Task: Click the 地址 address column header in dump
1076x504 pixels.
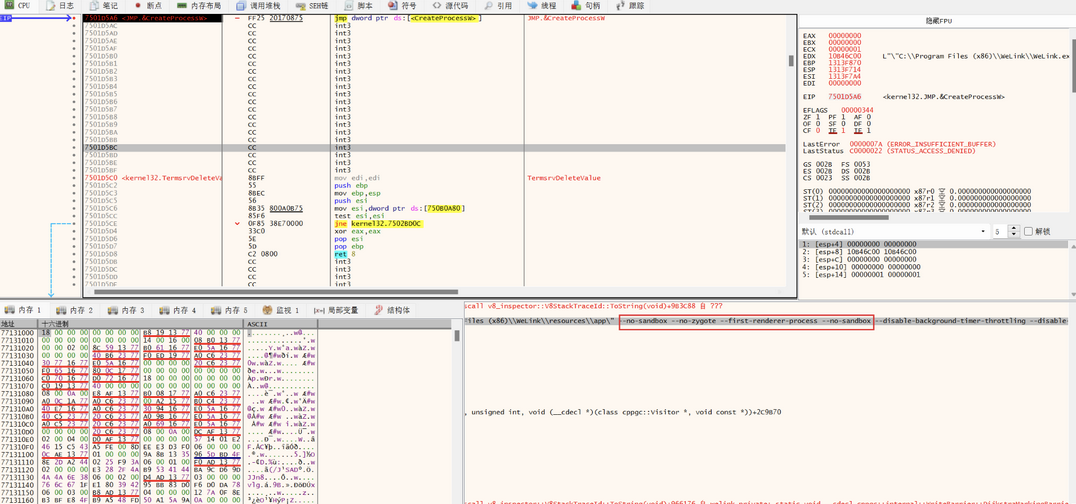Action: pos(19,323)
